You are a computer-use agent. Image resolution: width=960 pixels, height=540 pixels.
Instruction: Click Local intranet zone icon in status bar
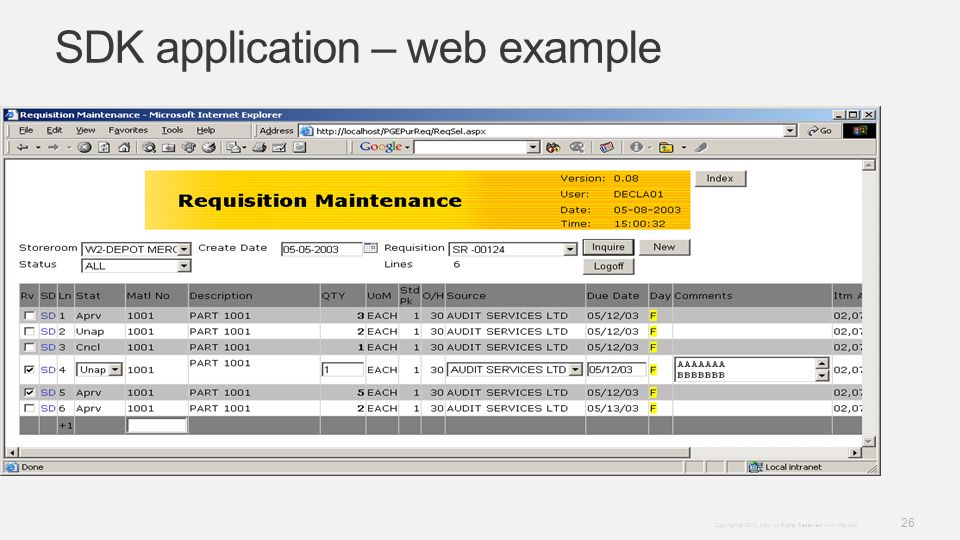(x=756, y=467)
